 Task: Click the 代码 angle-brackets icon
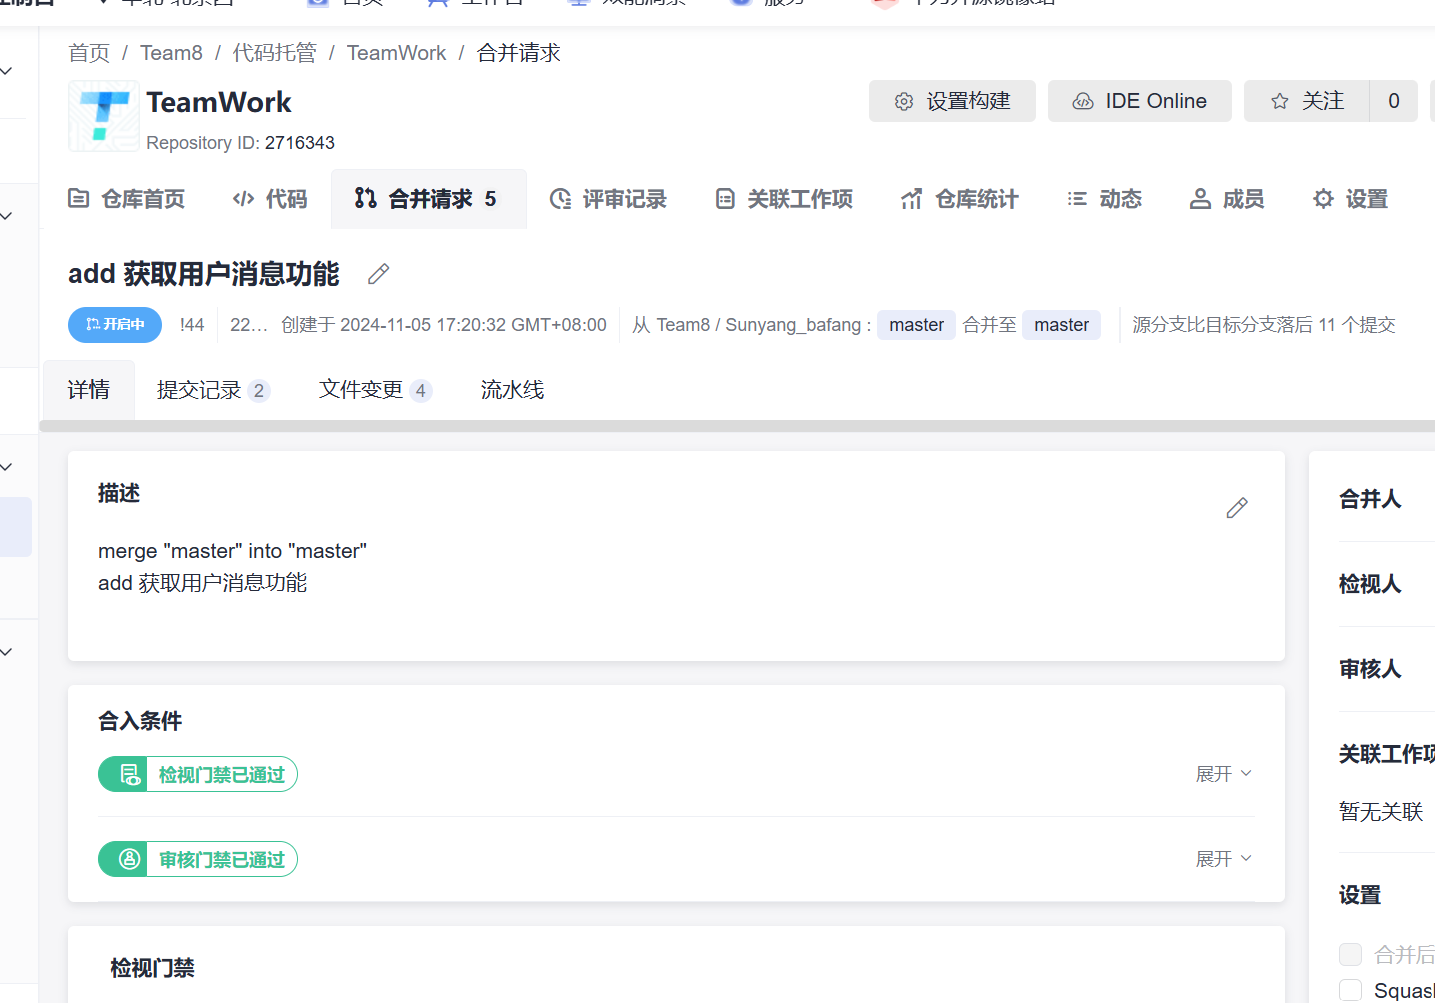tap(243, 199)
